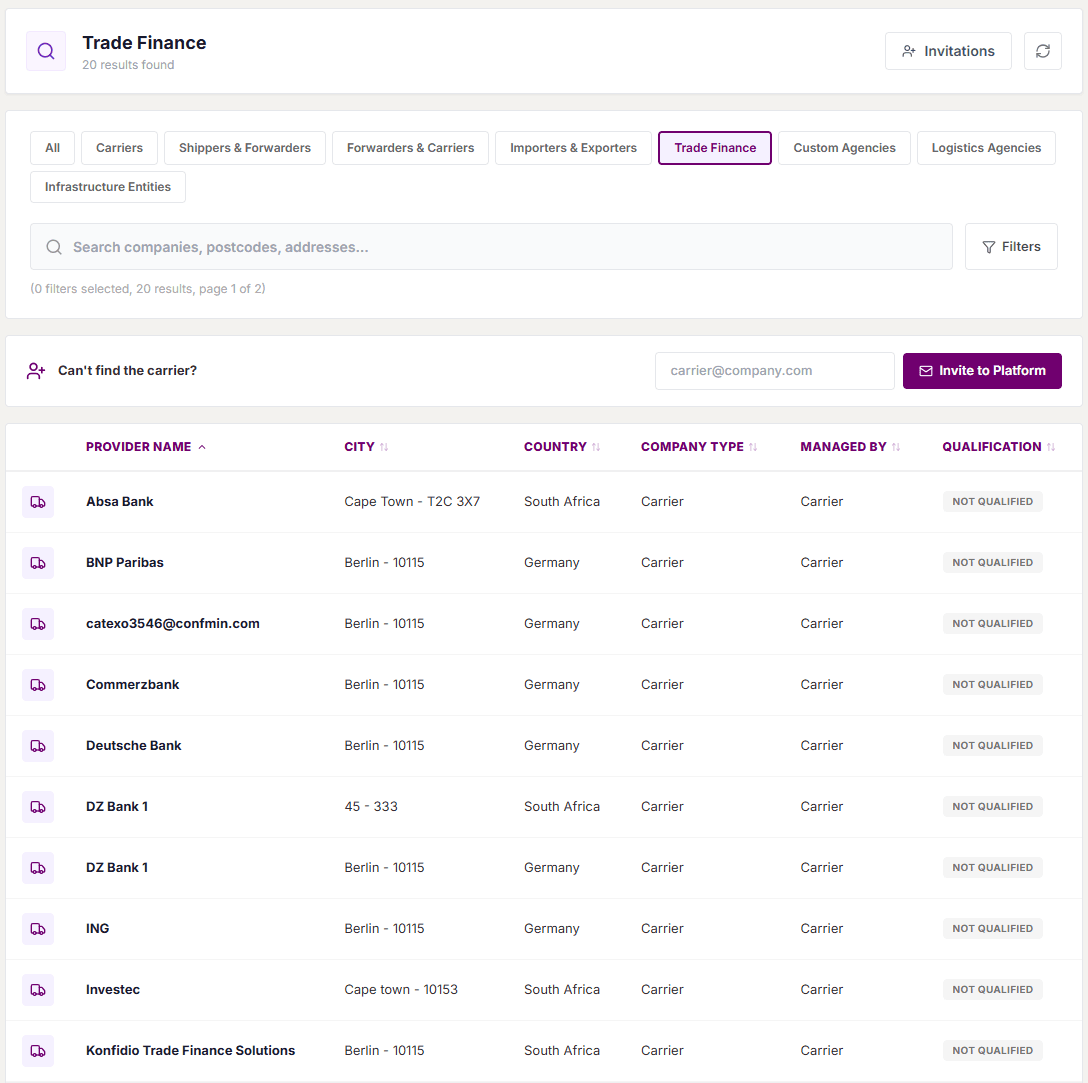Click truck icon in Deutsche Bank row
The image size is (1088, 1083).
[38, 746]
